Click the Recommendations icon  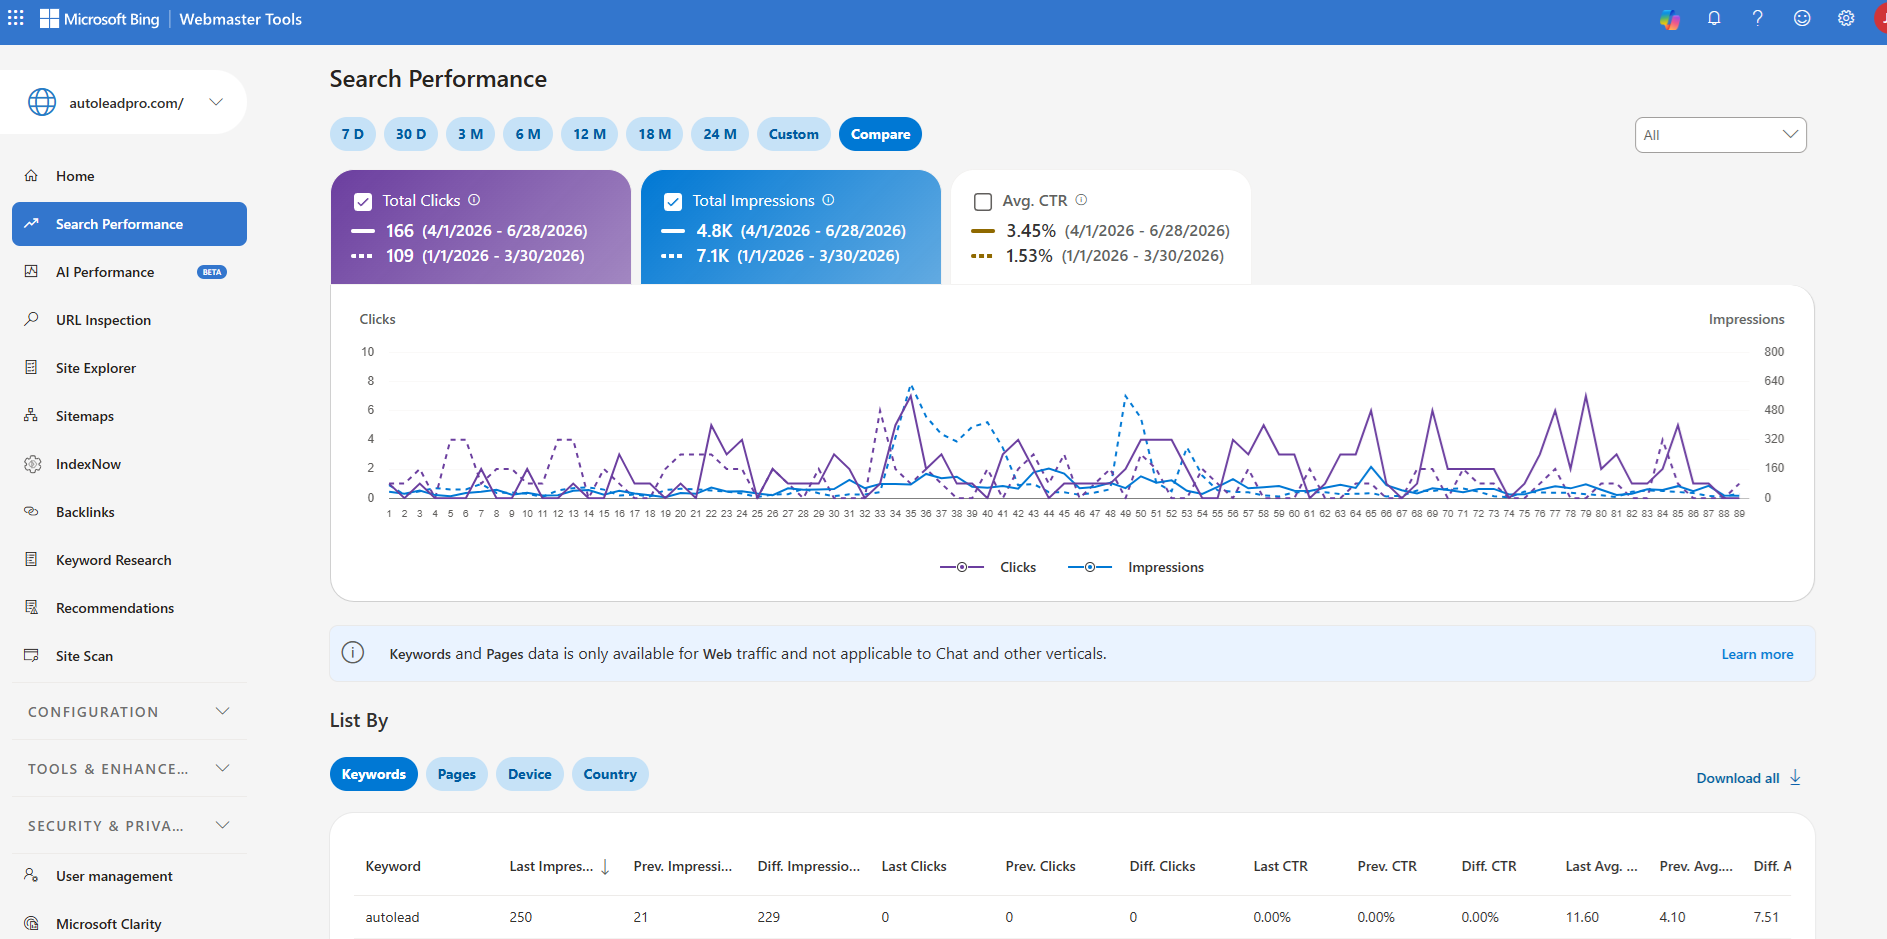pos(31,607)
